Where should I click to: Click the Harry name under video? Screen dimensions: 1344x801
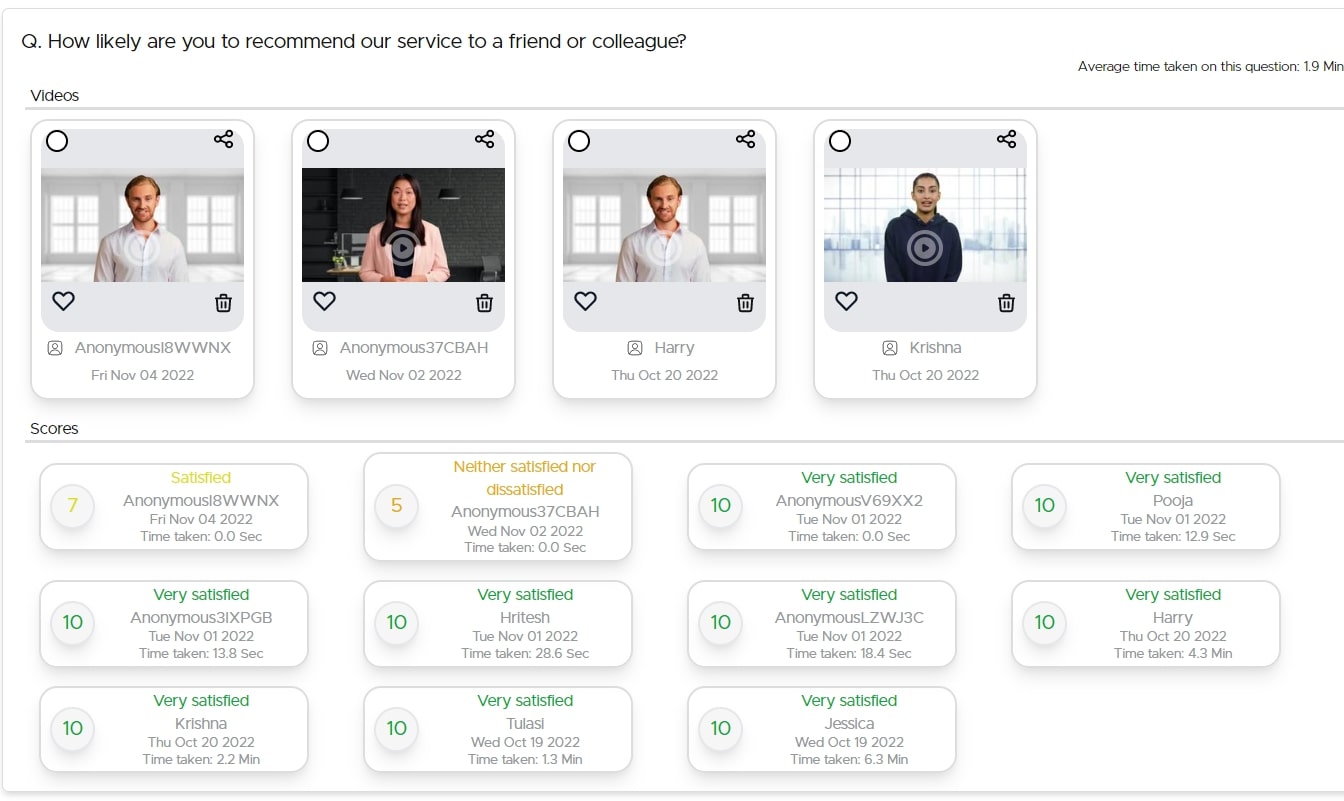[x=674, y=348]
